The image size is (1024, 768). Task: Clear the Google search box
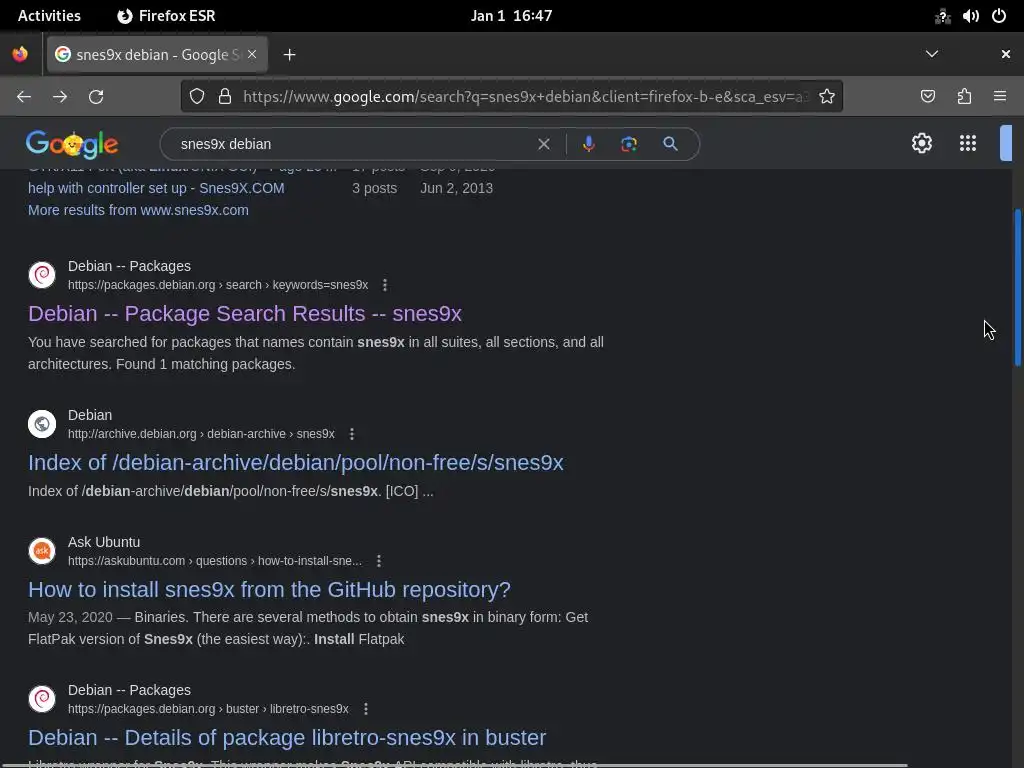[543, 144]
